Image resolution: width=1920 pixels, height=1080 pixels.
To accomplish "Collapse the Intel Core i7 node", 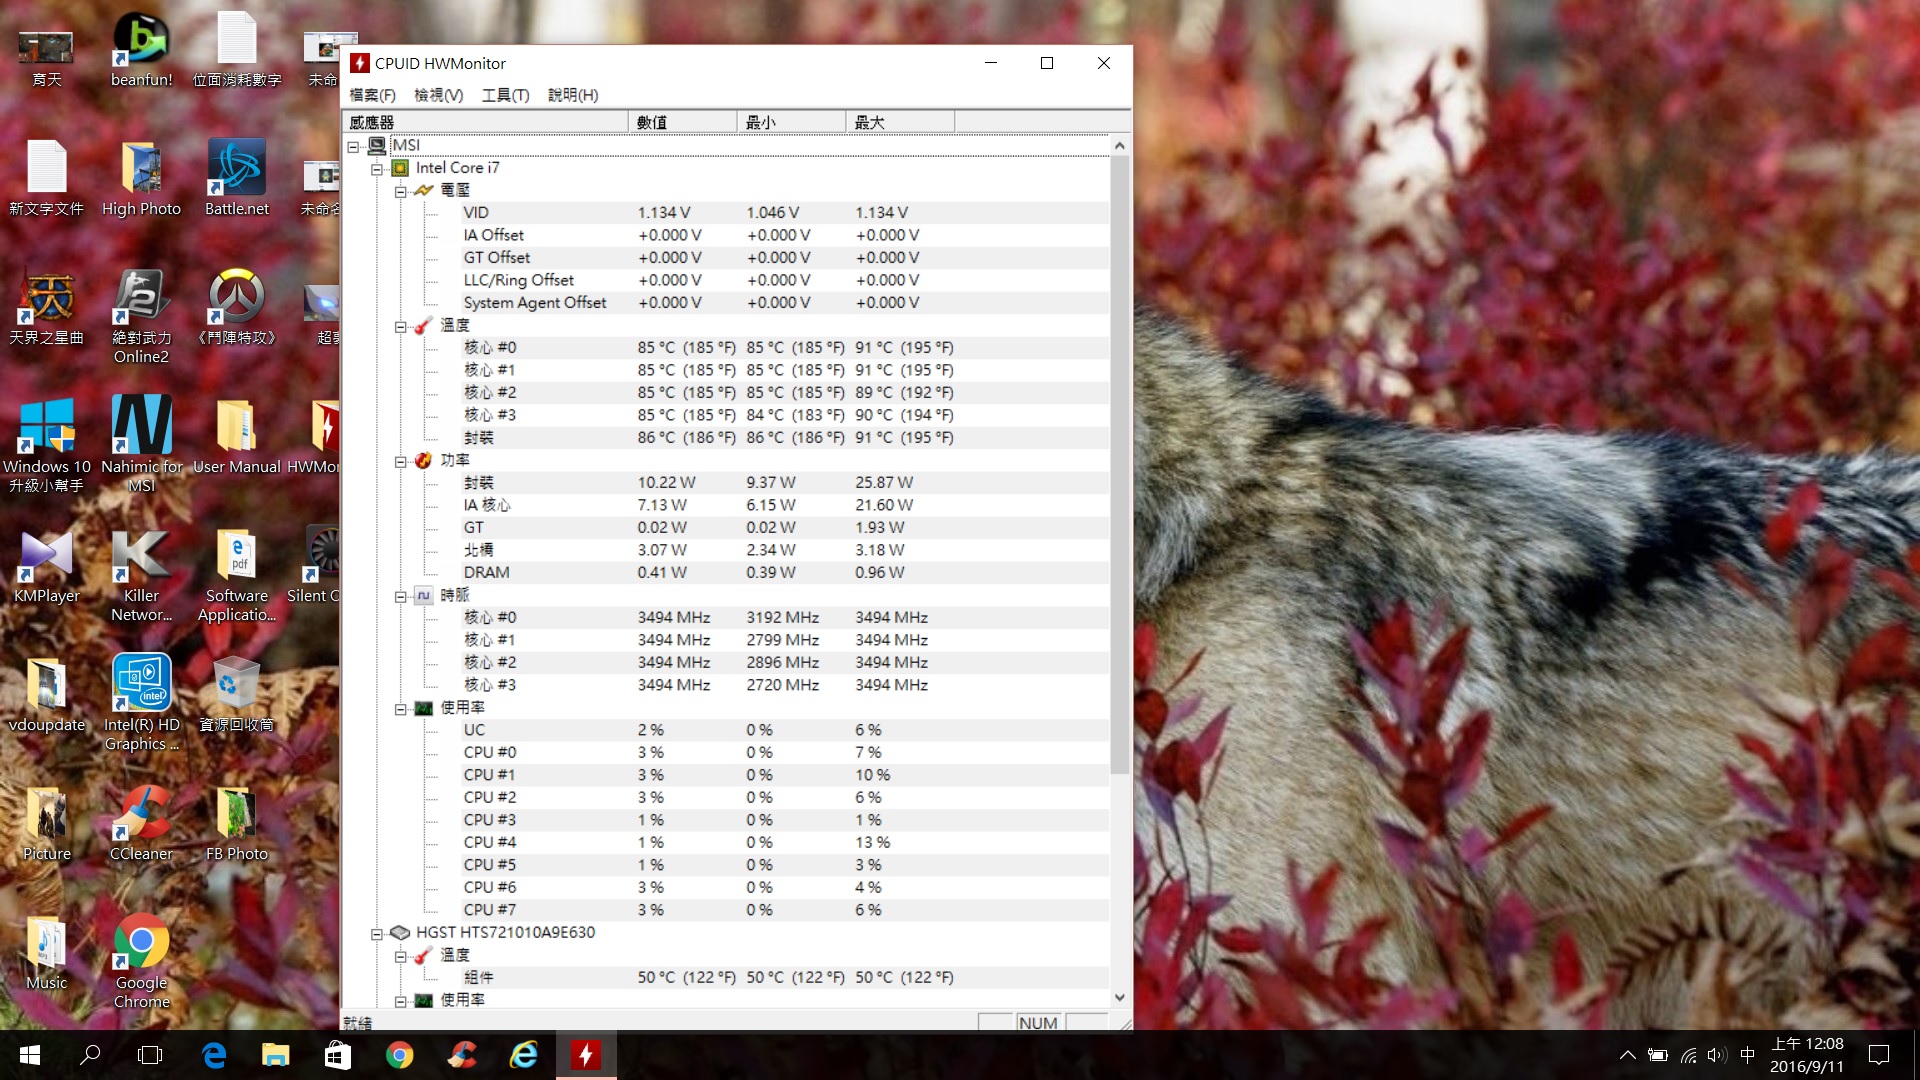I will 377,169.
